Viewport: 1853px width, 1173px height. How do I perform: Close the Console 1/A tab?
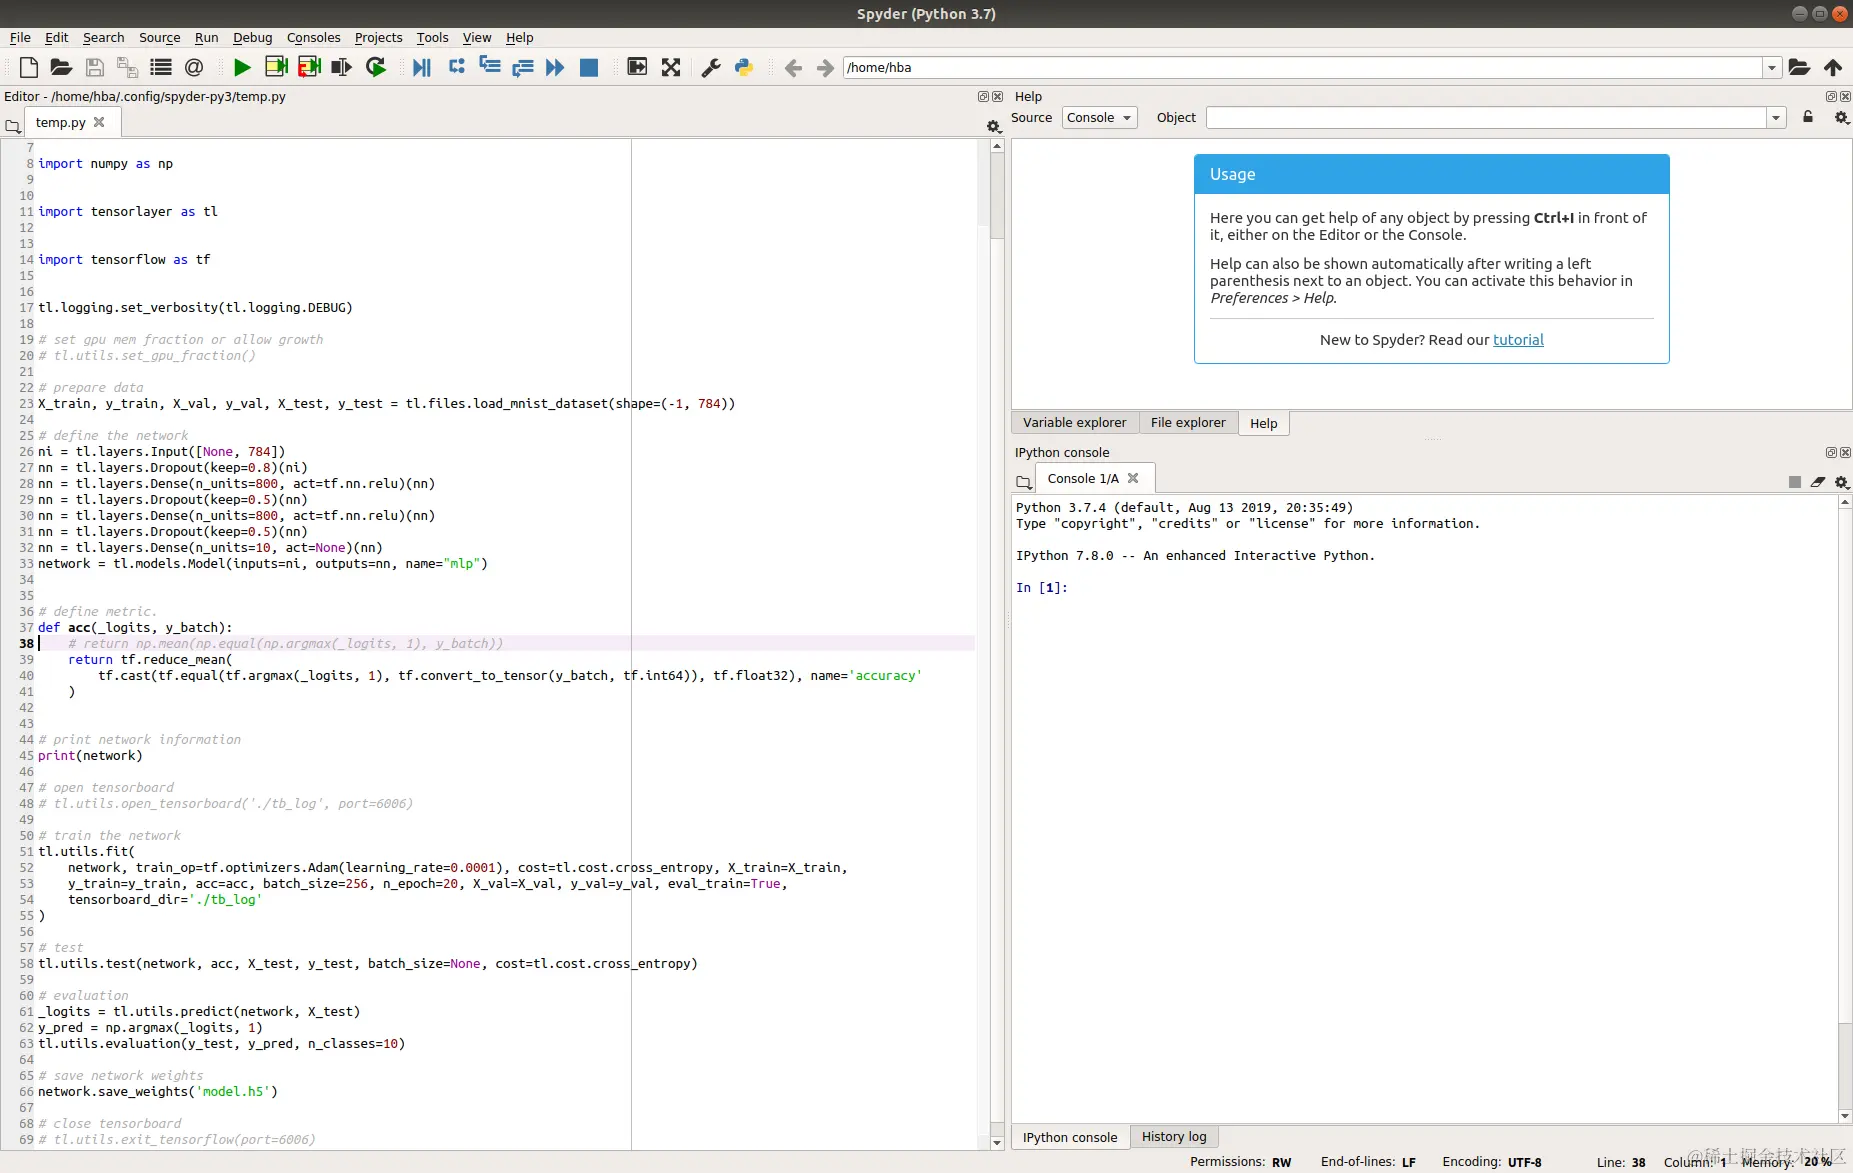pos(1133,479)
